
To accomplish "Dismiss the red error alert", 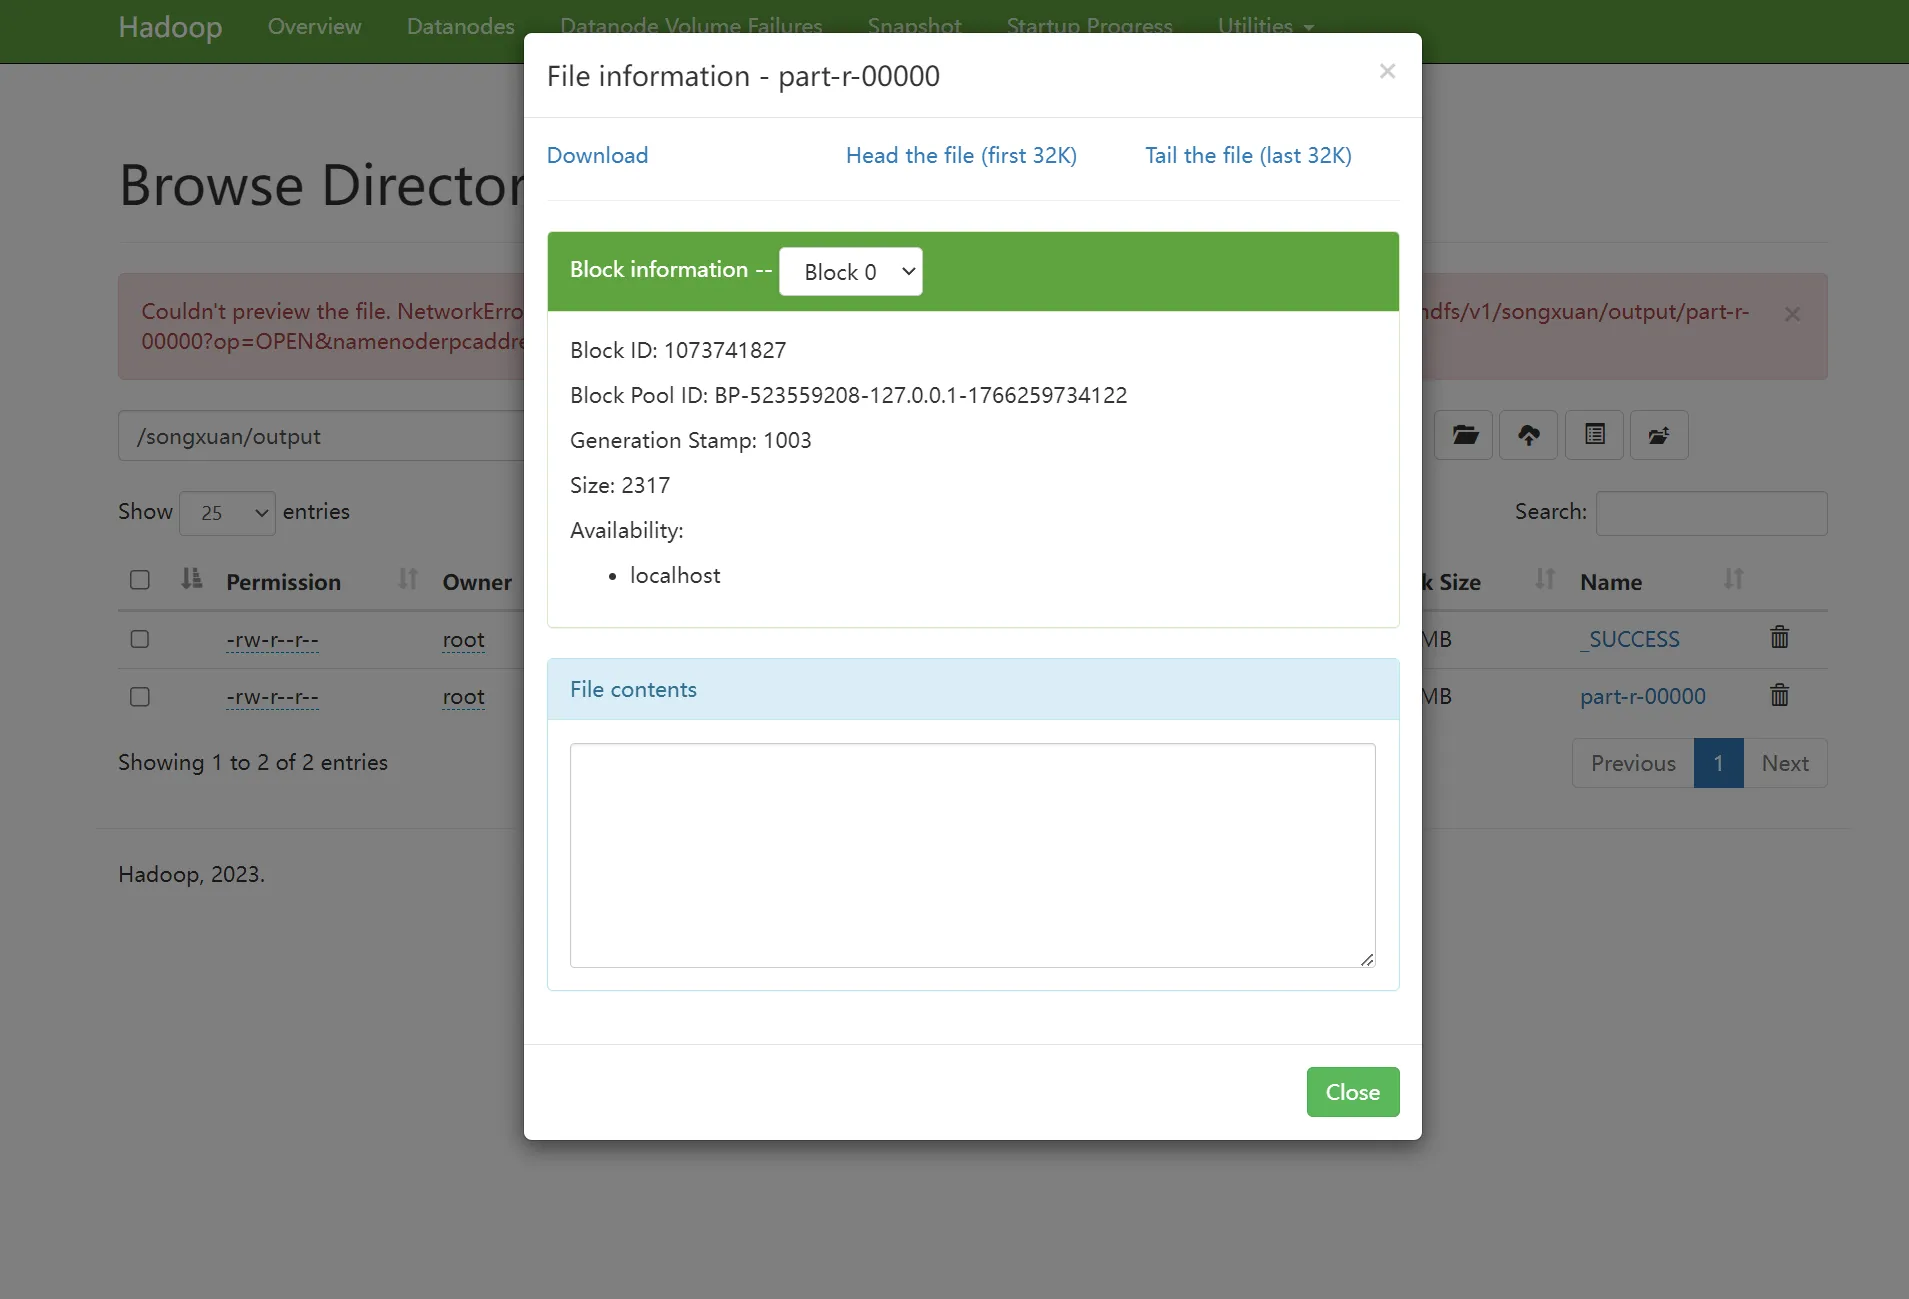I will (x=1792, y=314).
